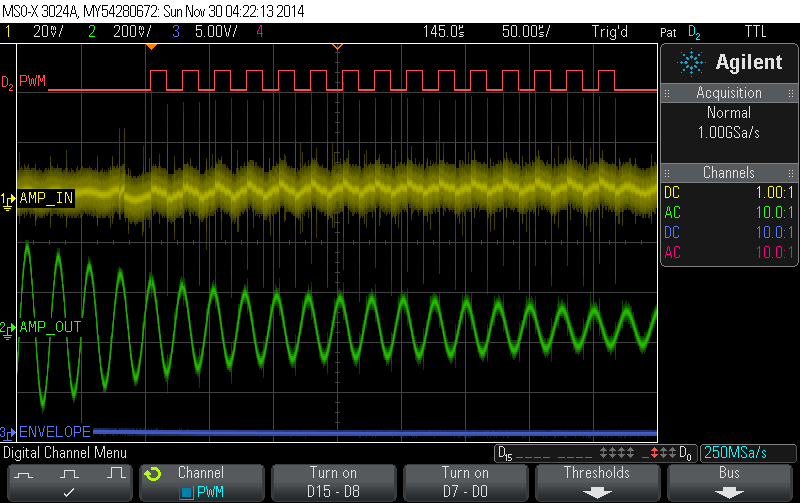The width and height of the screenshot is (800, 503).
Task: Select the small waveform size icon
Action: (26, 472)
